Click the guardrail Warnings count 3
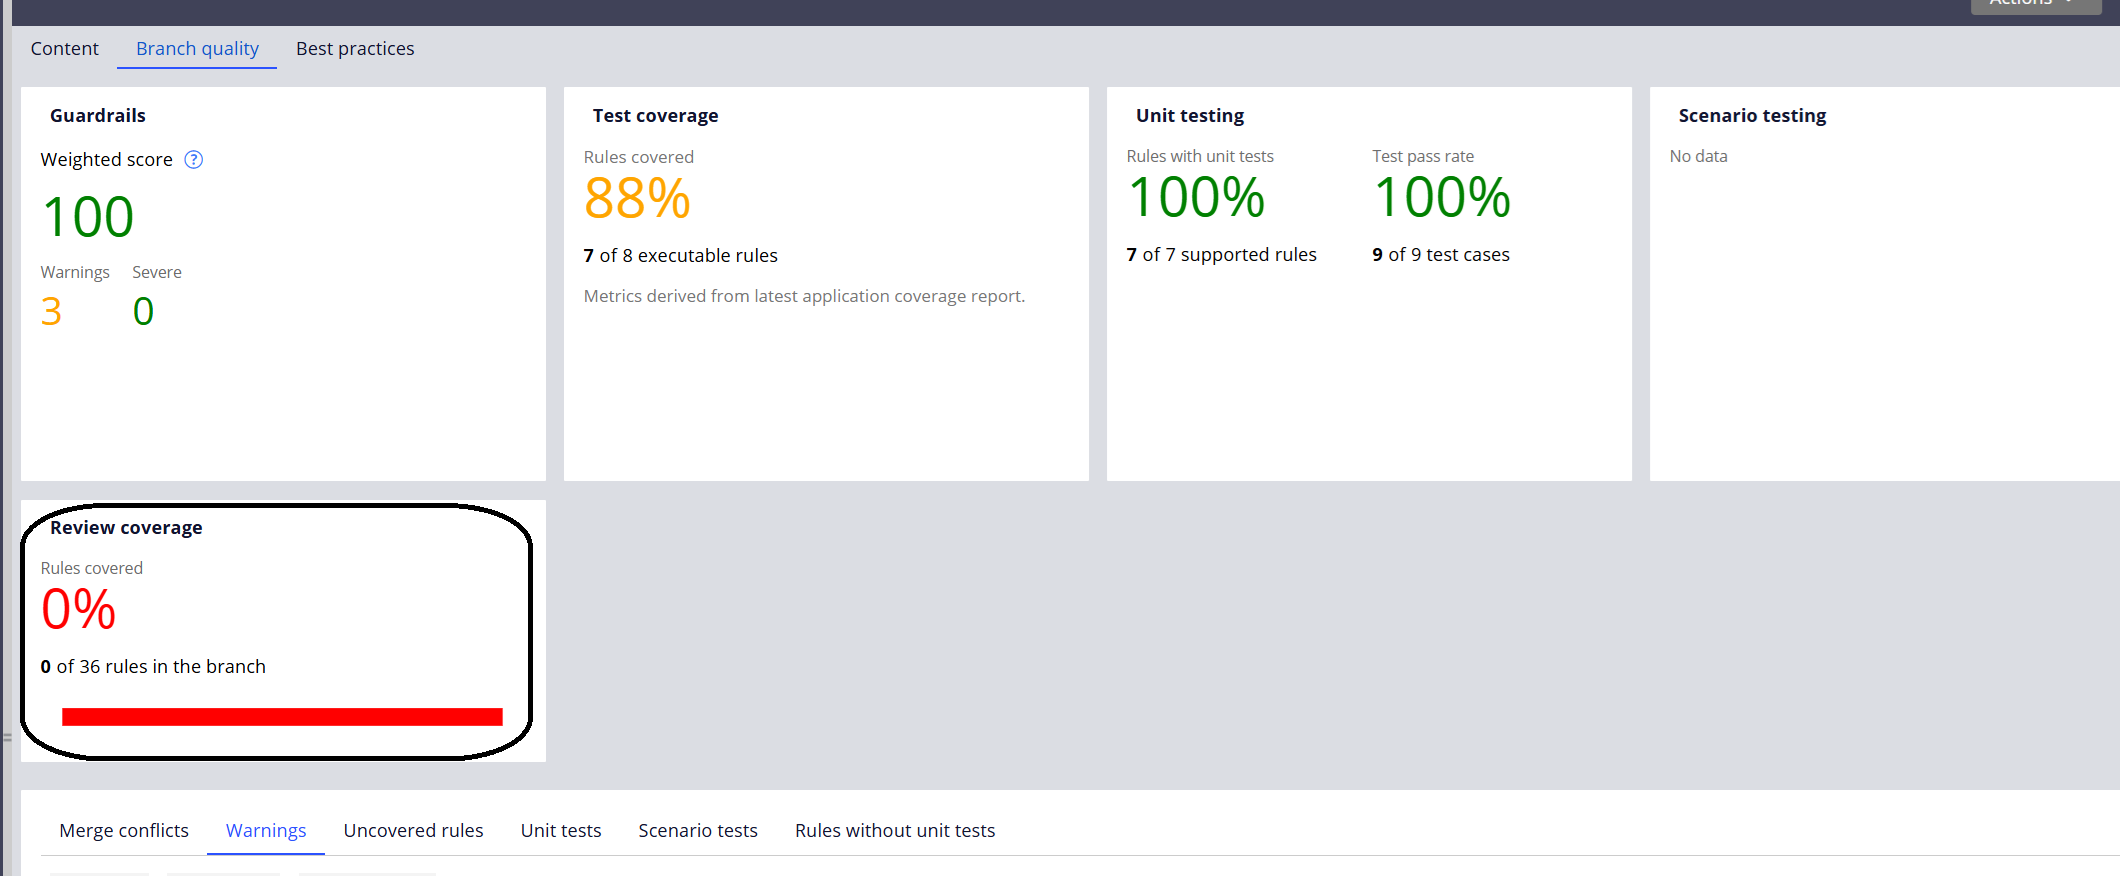Screen dimensions: 2120x876 [51, 312]
